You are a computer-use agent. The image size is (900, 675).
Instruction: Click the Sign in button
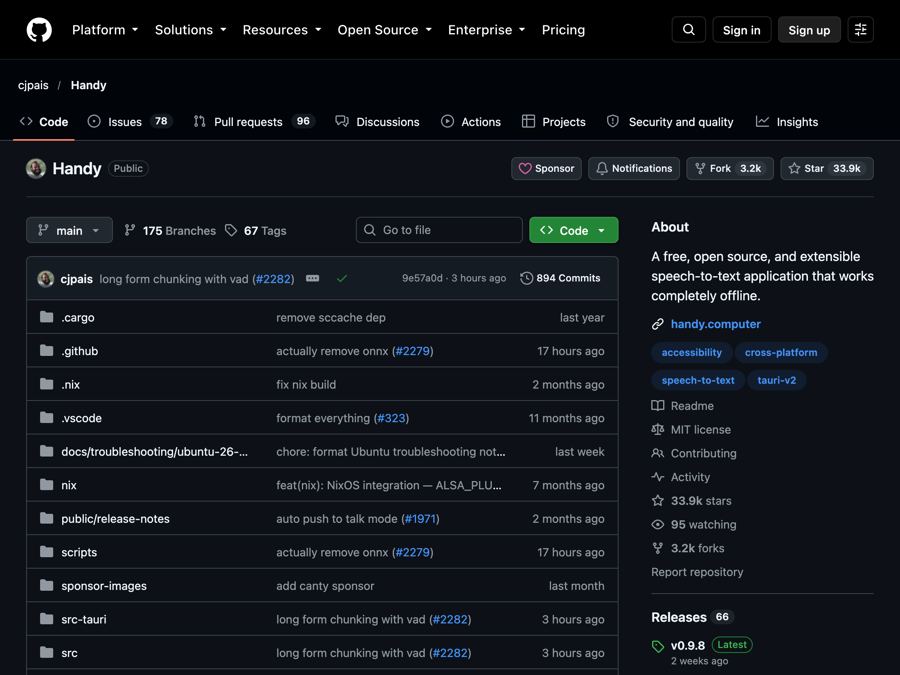(742, 30)
